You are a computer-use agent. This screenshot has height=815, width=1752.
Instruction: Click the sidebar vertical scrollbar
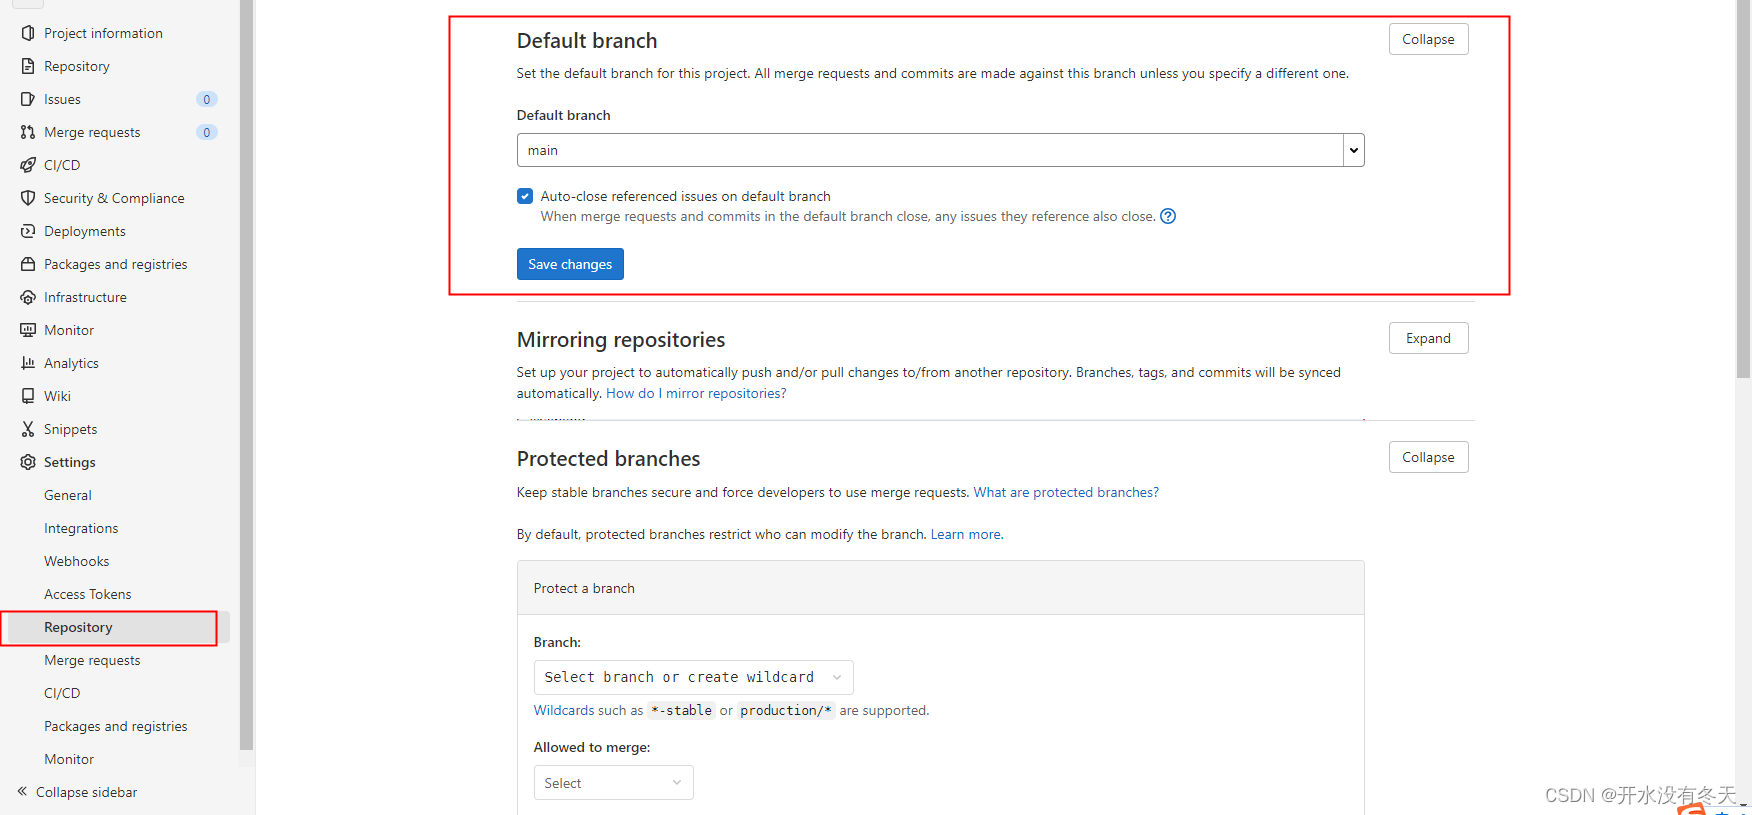click(246, 375)
